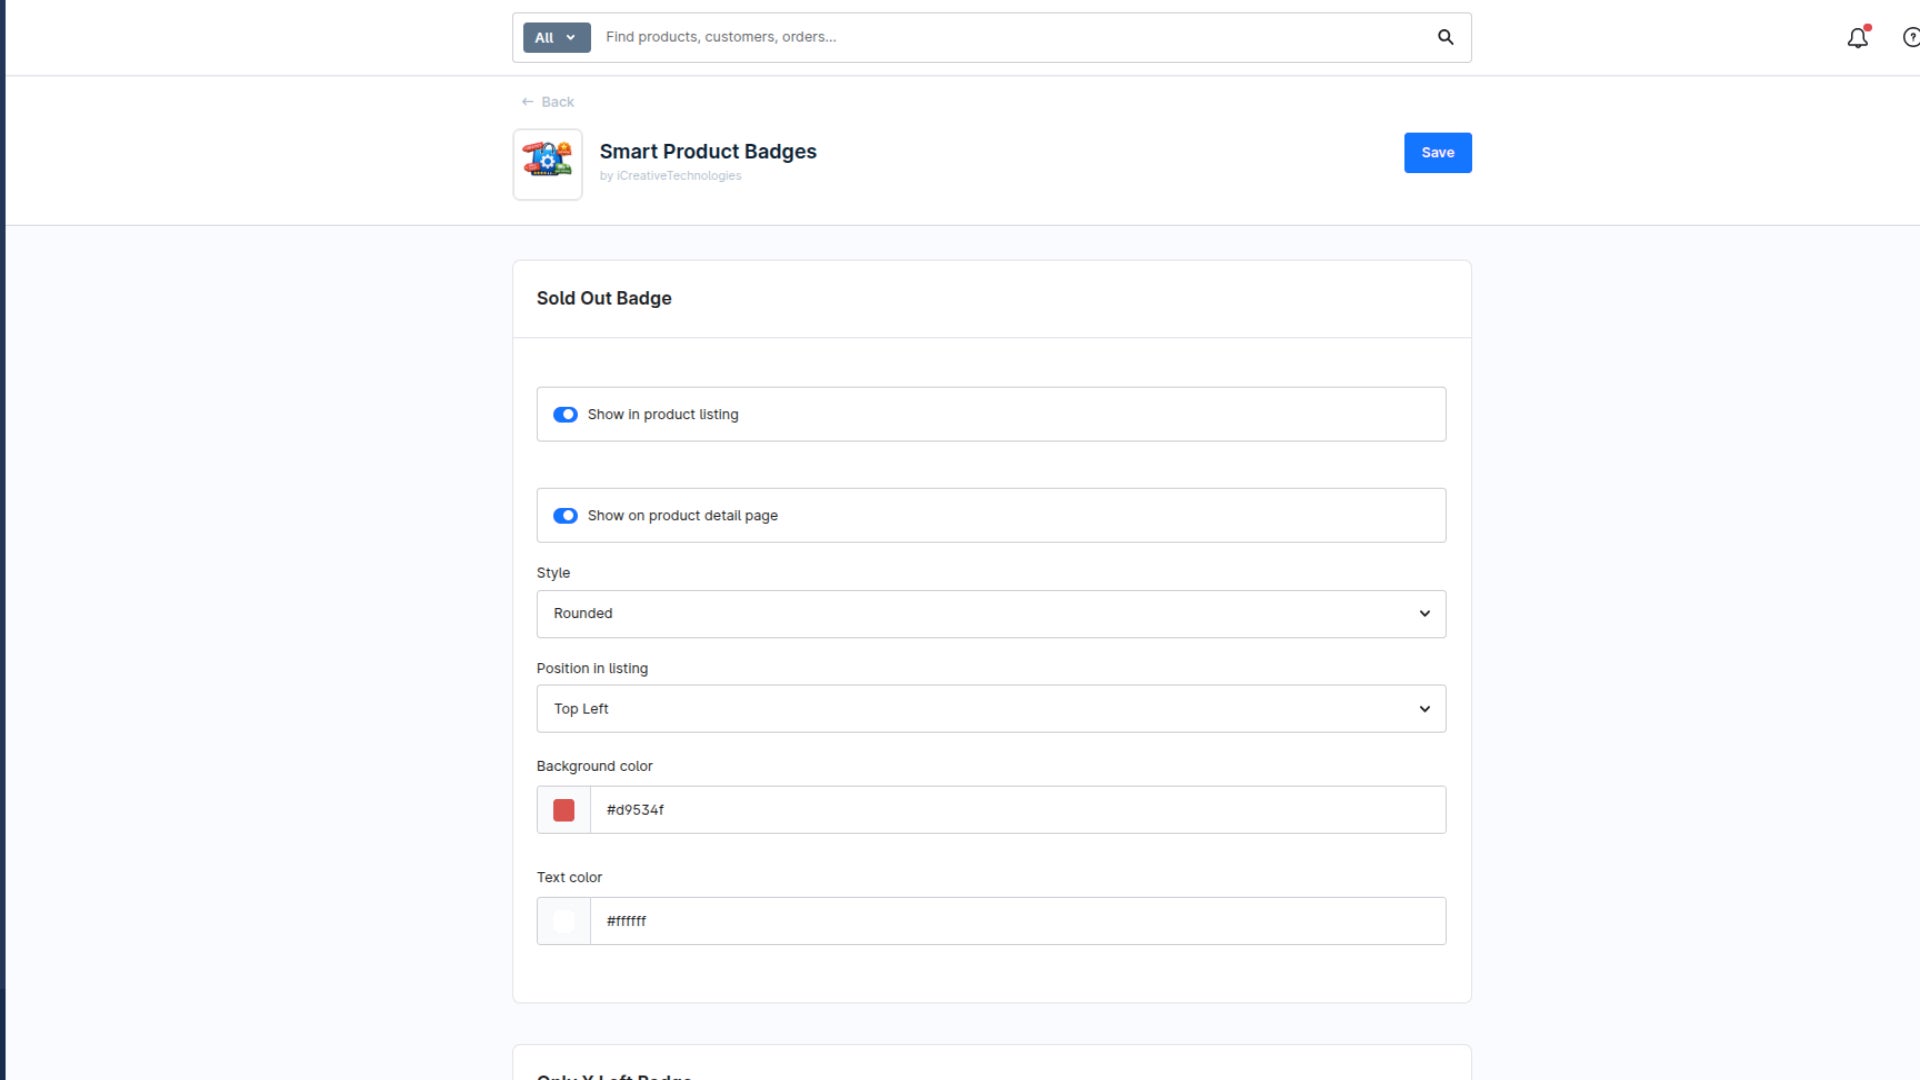The height and width of the screenshot is (1080, 1920).
Task: Toggle Show in product listing switch
Action: click(565, 415)
